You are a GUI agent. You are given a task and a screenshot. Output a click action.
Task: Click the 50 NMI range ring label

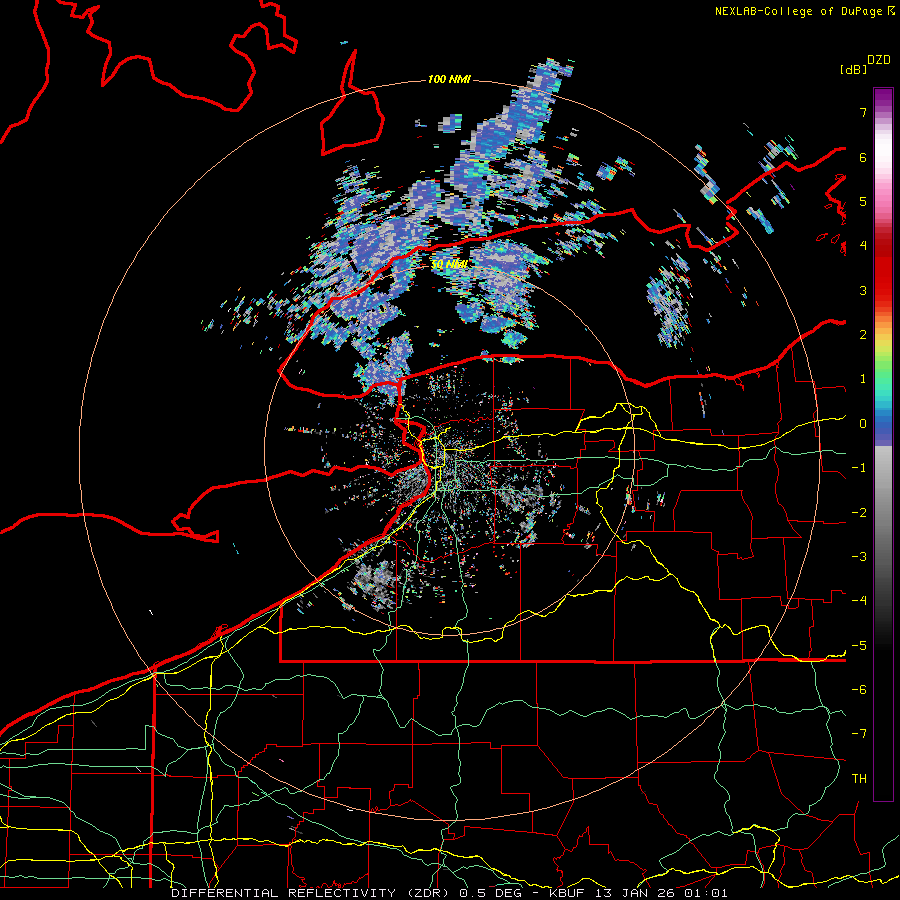point(449,265)
